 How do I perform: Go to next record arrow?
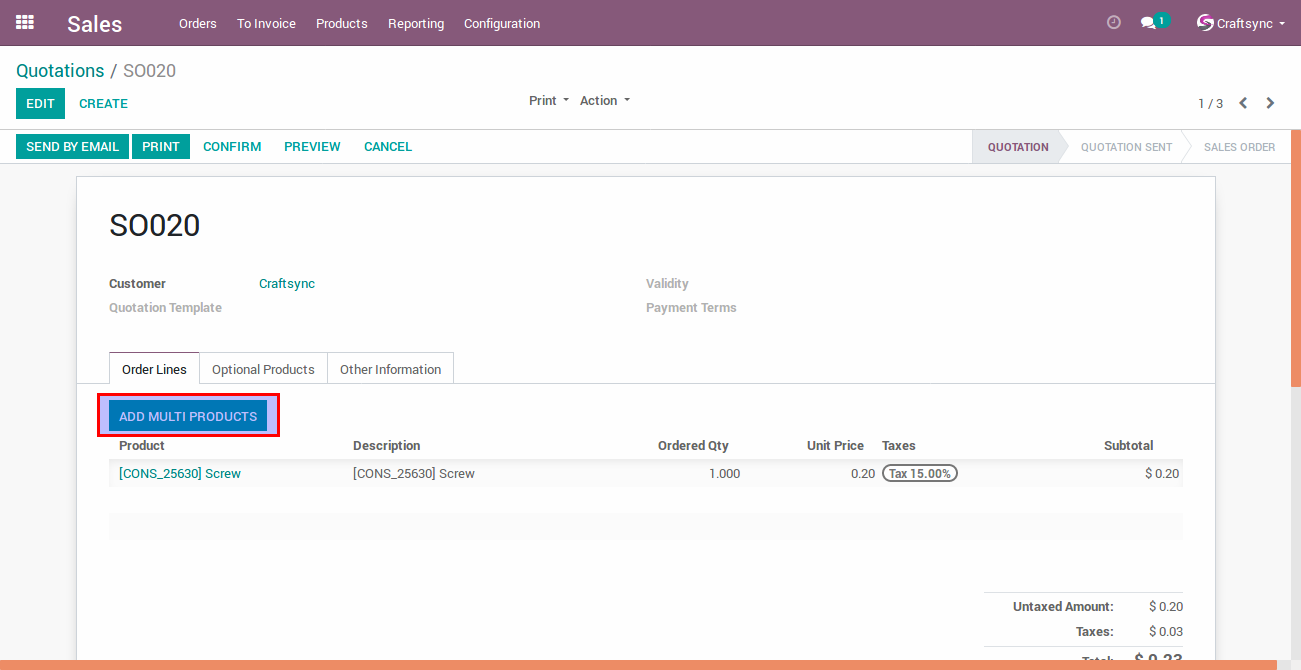pos(1270,103)
